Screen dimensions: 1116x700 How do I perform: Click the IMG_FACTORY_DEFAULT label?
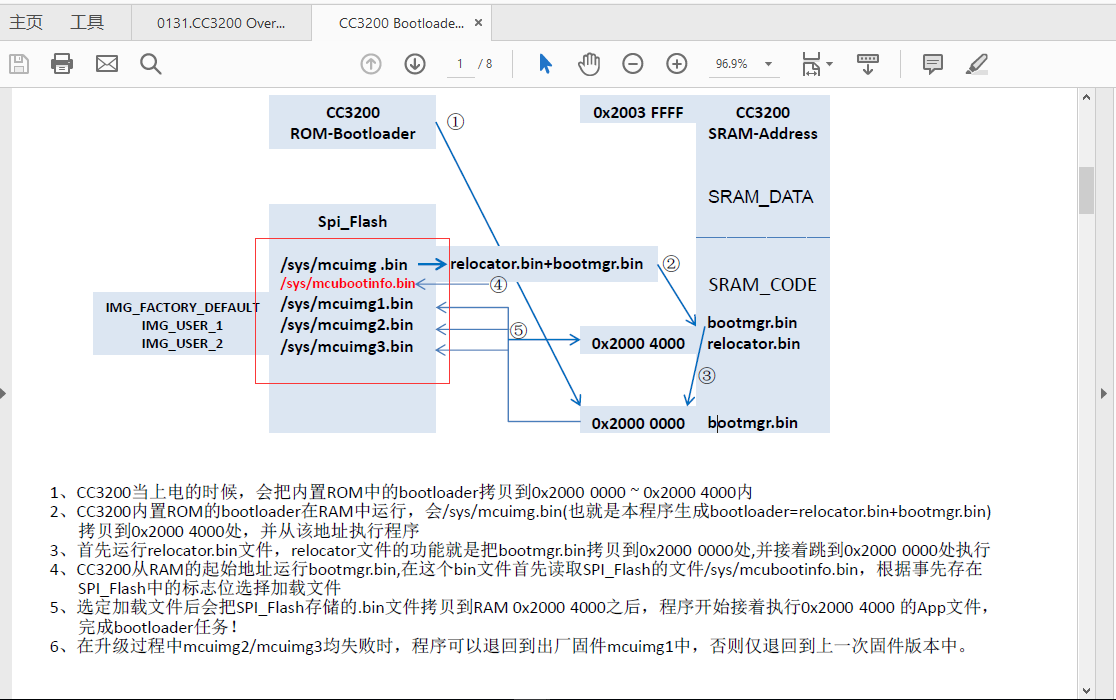point(182,307)
